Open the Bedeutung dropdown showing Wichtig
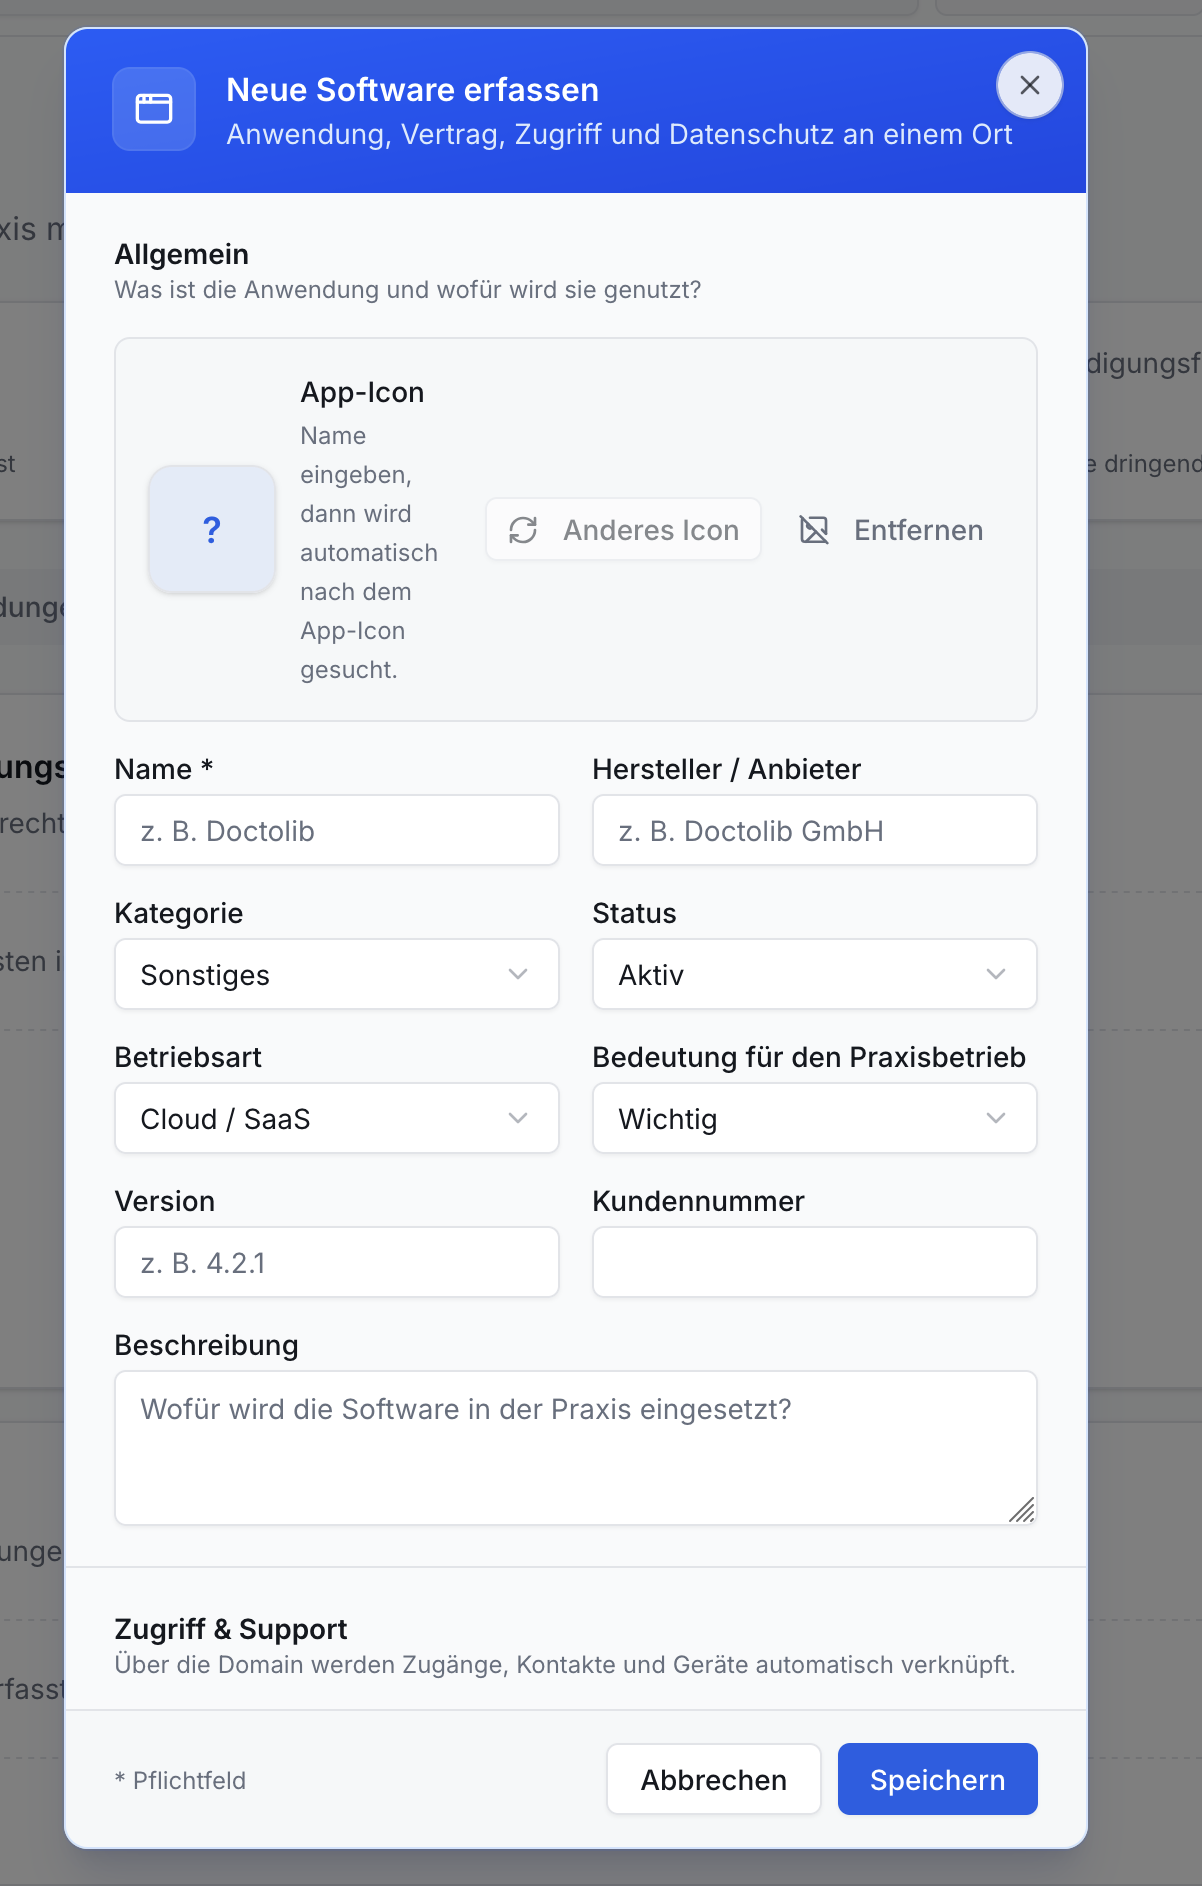The width and height of the screenshot is (1202, 1886). (x=815, y=1118)
